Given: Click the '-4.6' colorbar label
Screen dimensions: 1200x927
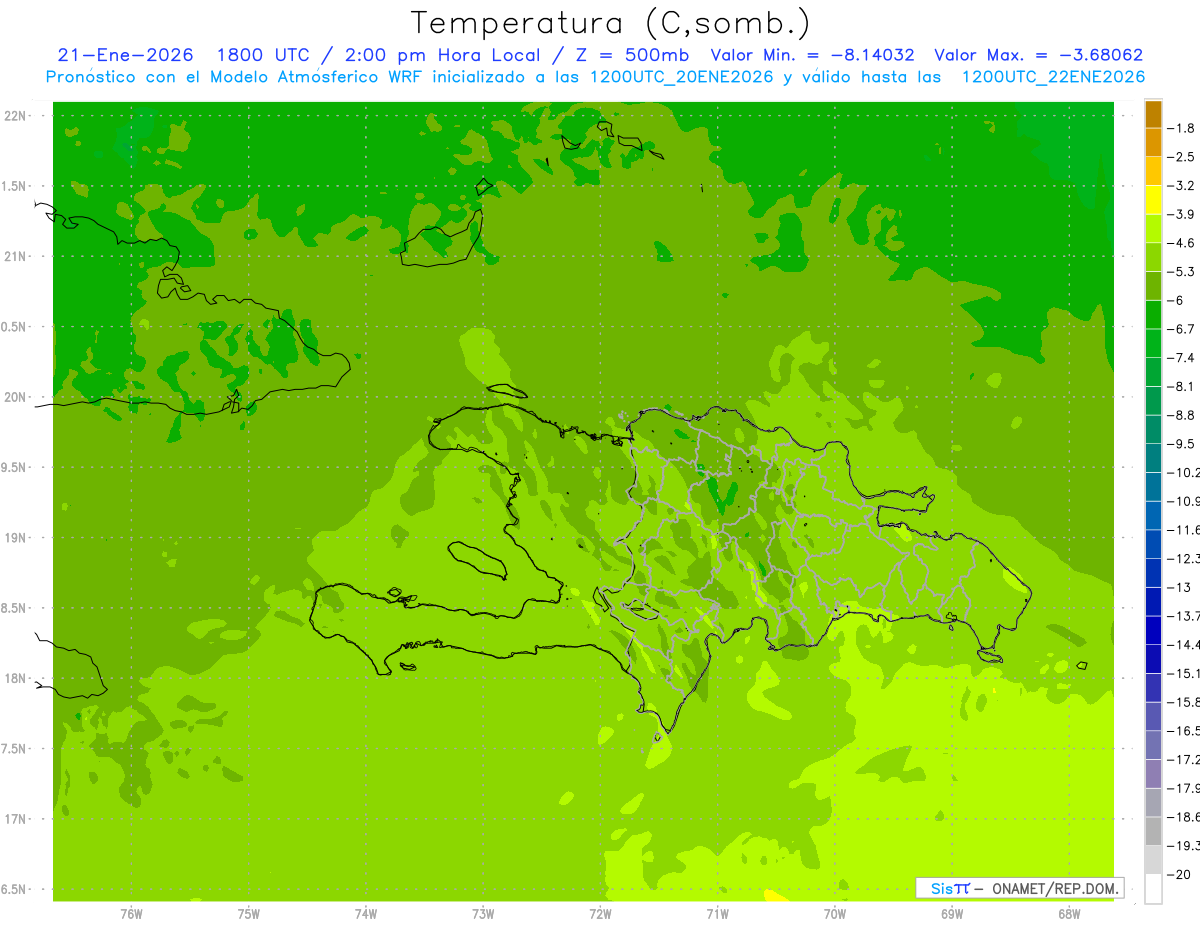Looking at the screenshot, I should pyautogui.click(x=1182, y=243).
